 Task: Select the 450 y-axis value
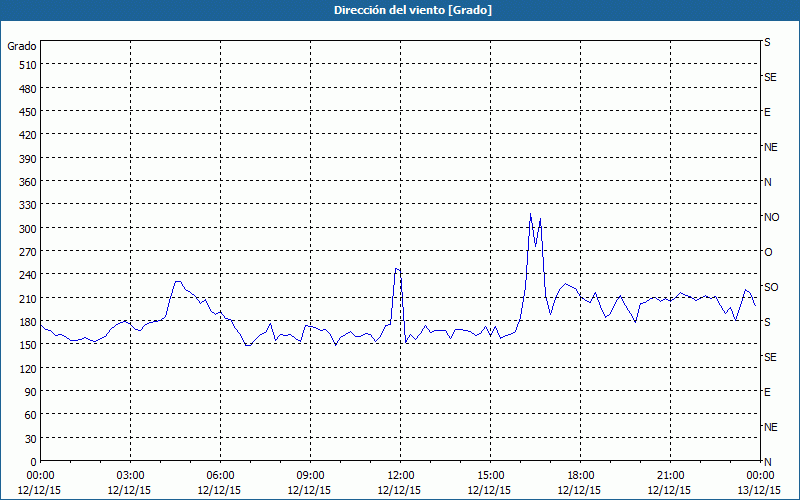click(28, 112)
